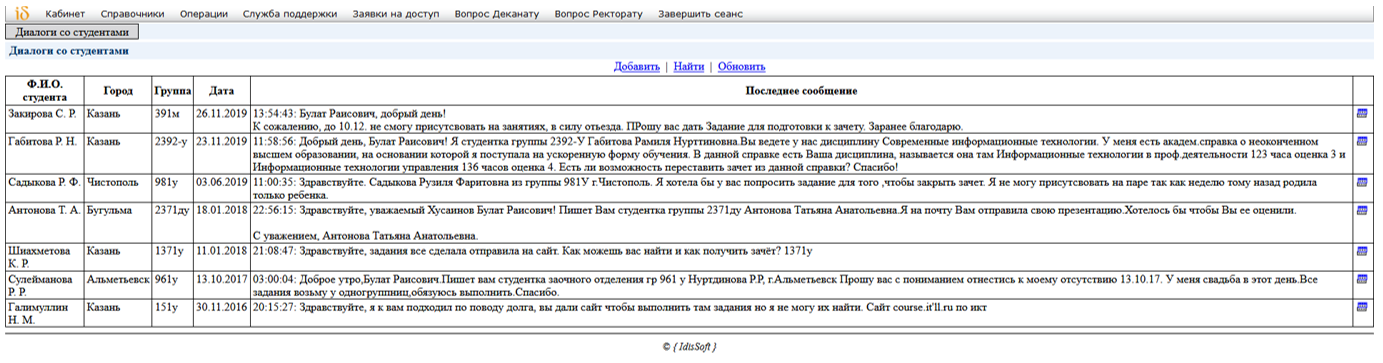Open the Служба поддержки menu

pos(290,14)
